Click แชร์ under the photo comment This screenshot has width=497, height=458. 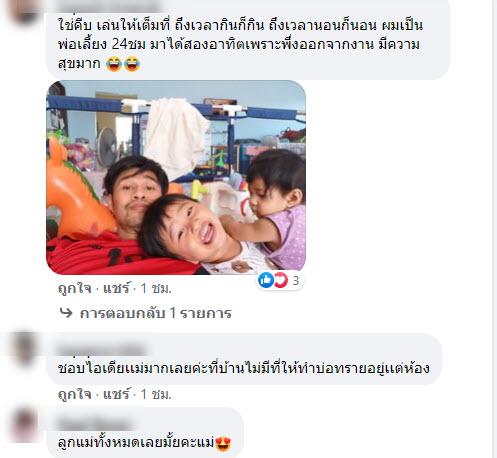(x=116, y=288)
